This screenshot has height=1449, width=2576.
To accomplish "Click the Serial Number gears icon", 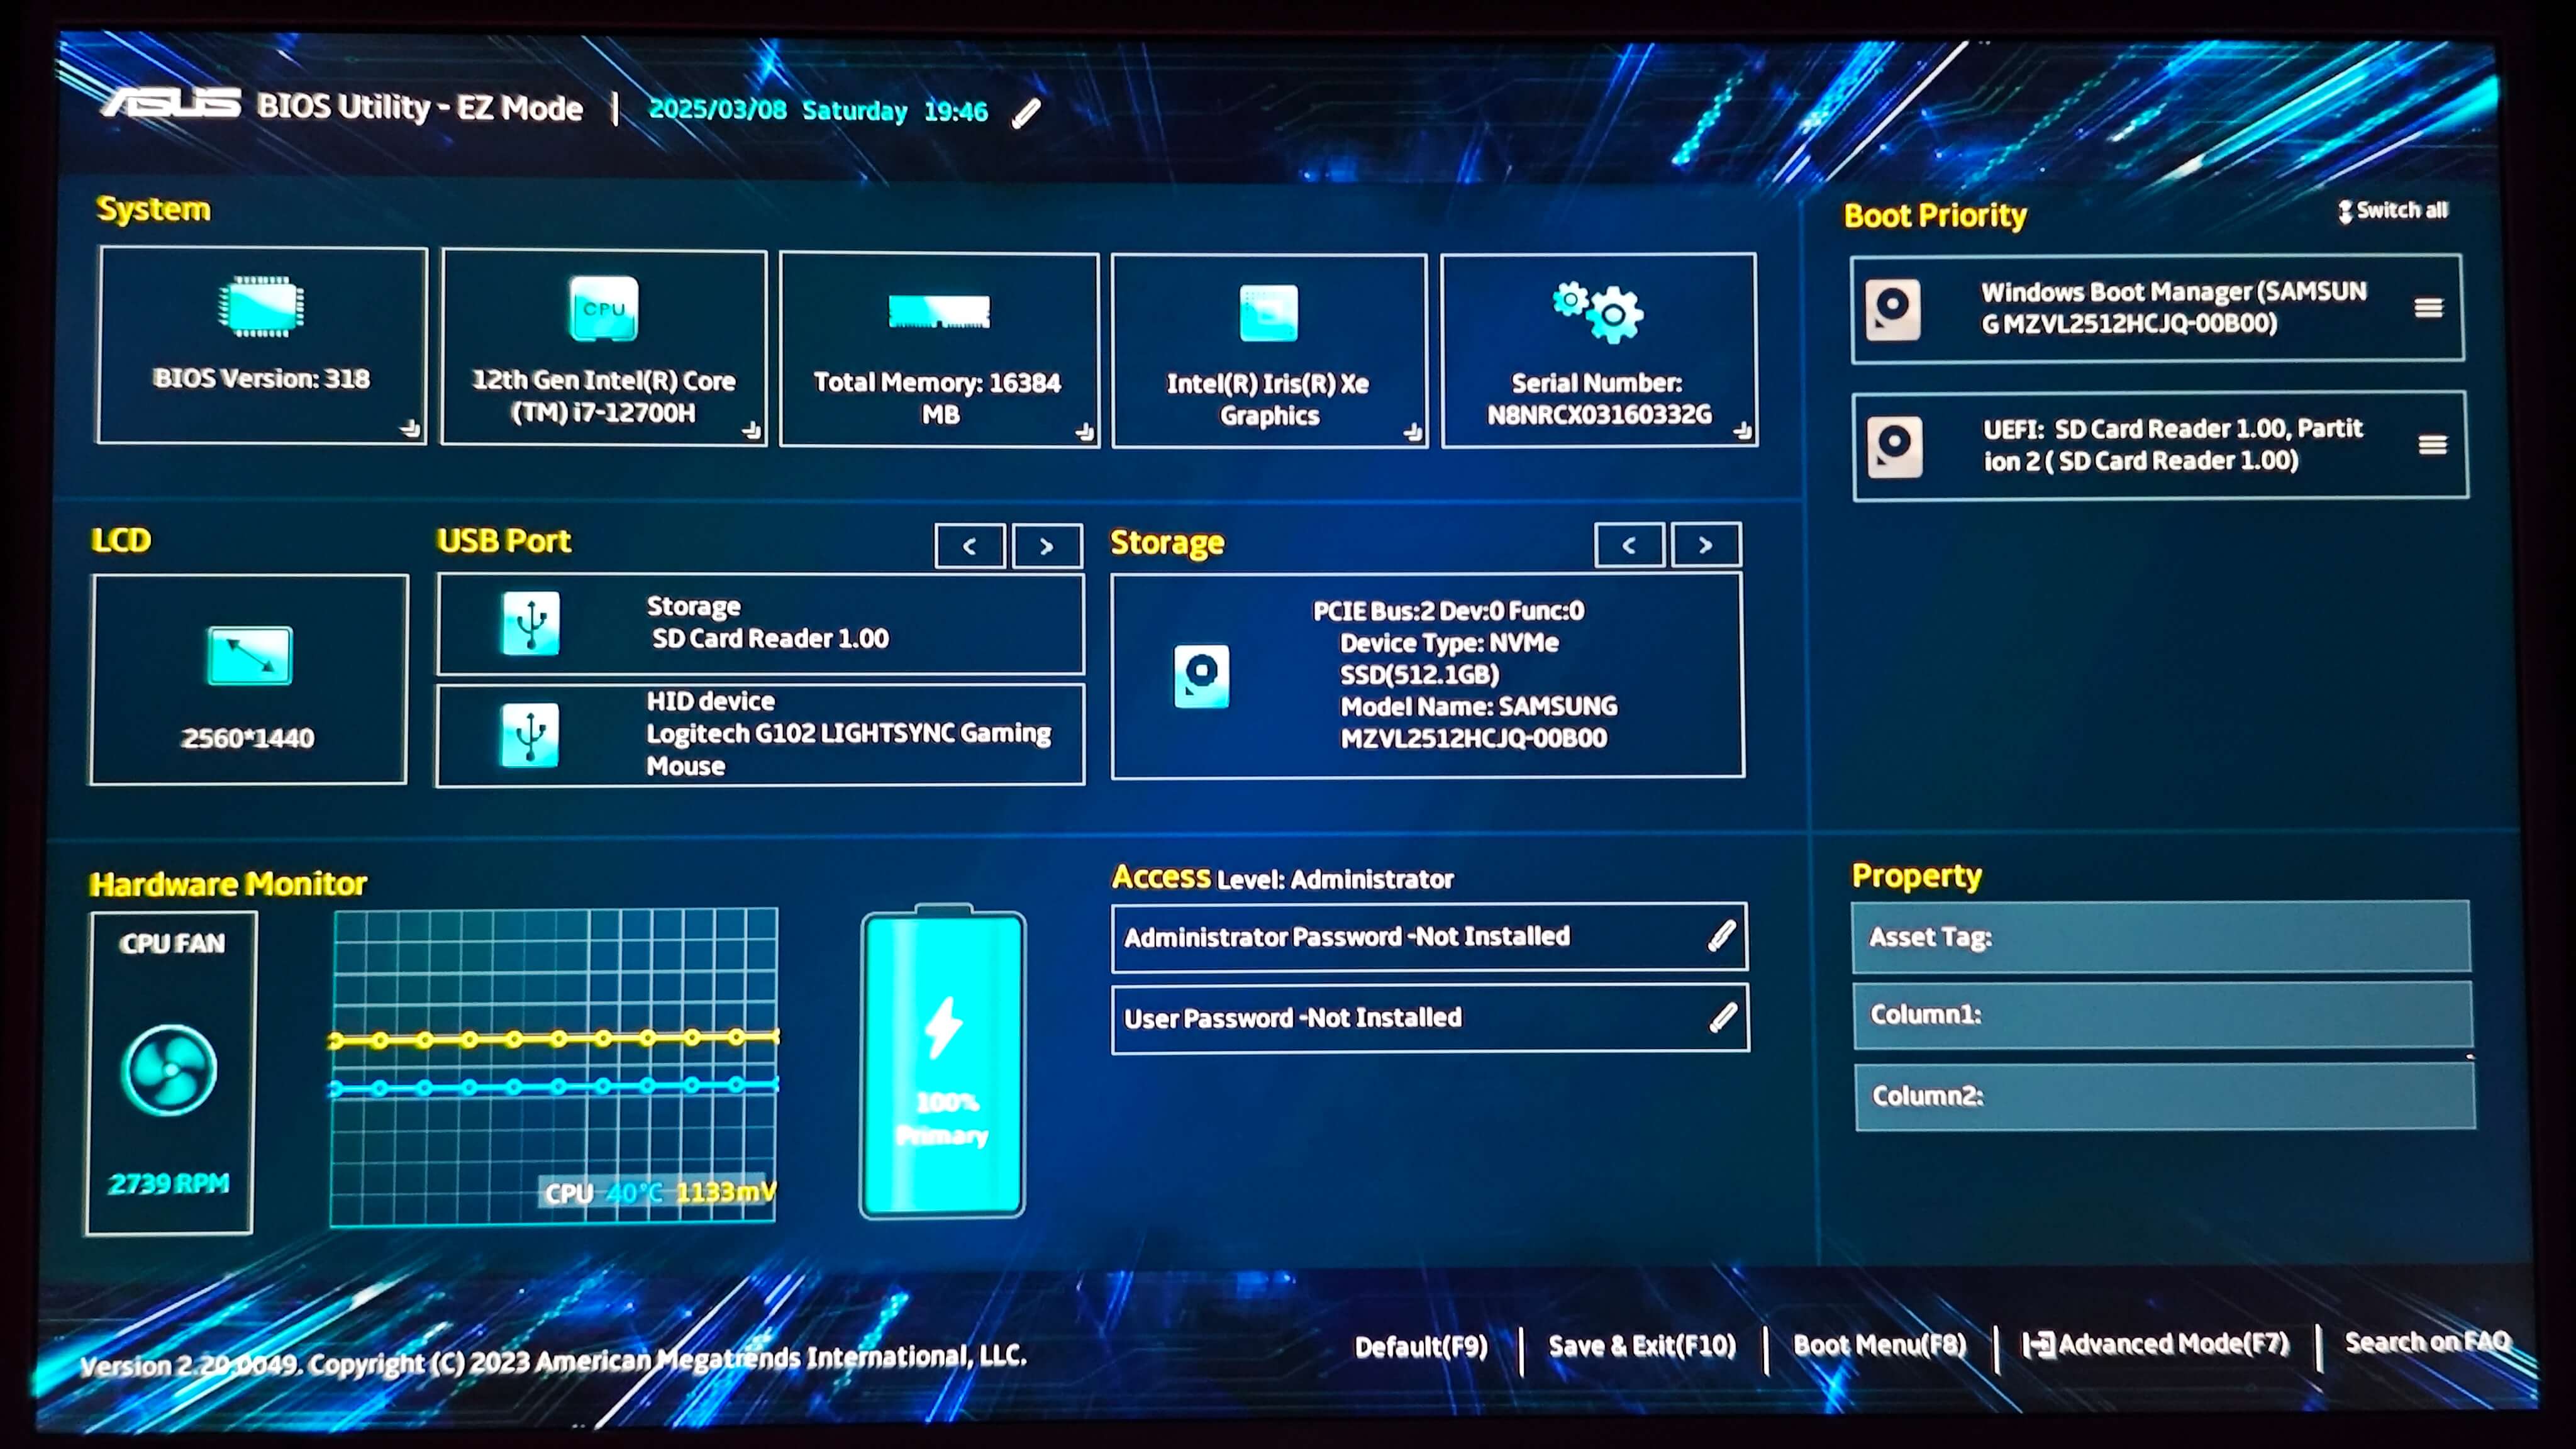I will (1597, 312).
